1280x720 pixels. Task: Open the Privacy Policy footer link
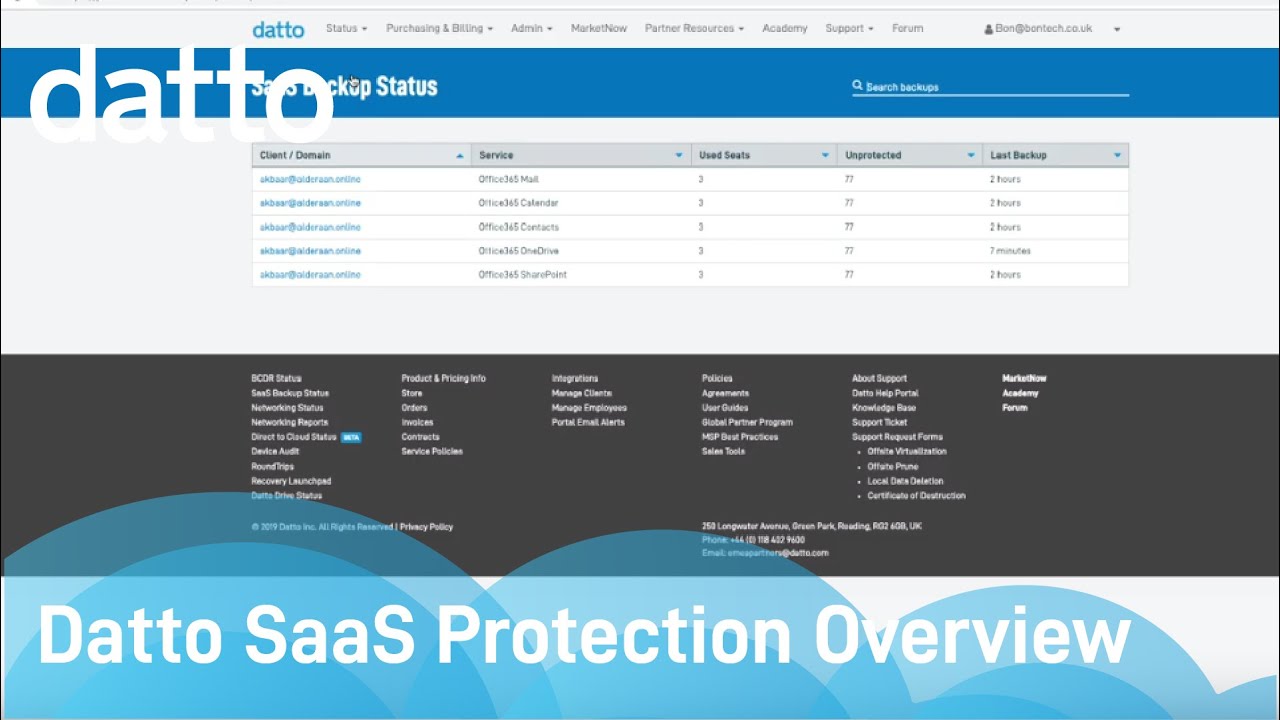(426, 527)
